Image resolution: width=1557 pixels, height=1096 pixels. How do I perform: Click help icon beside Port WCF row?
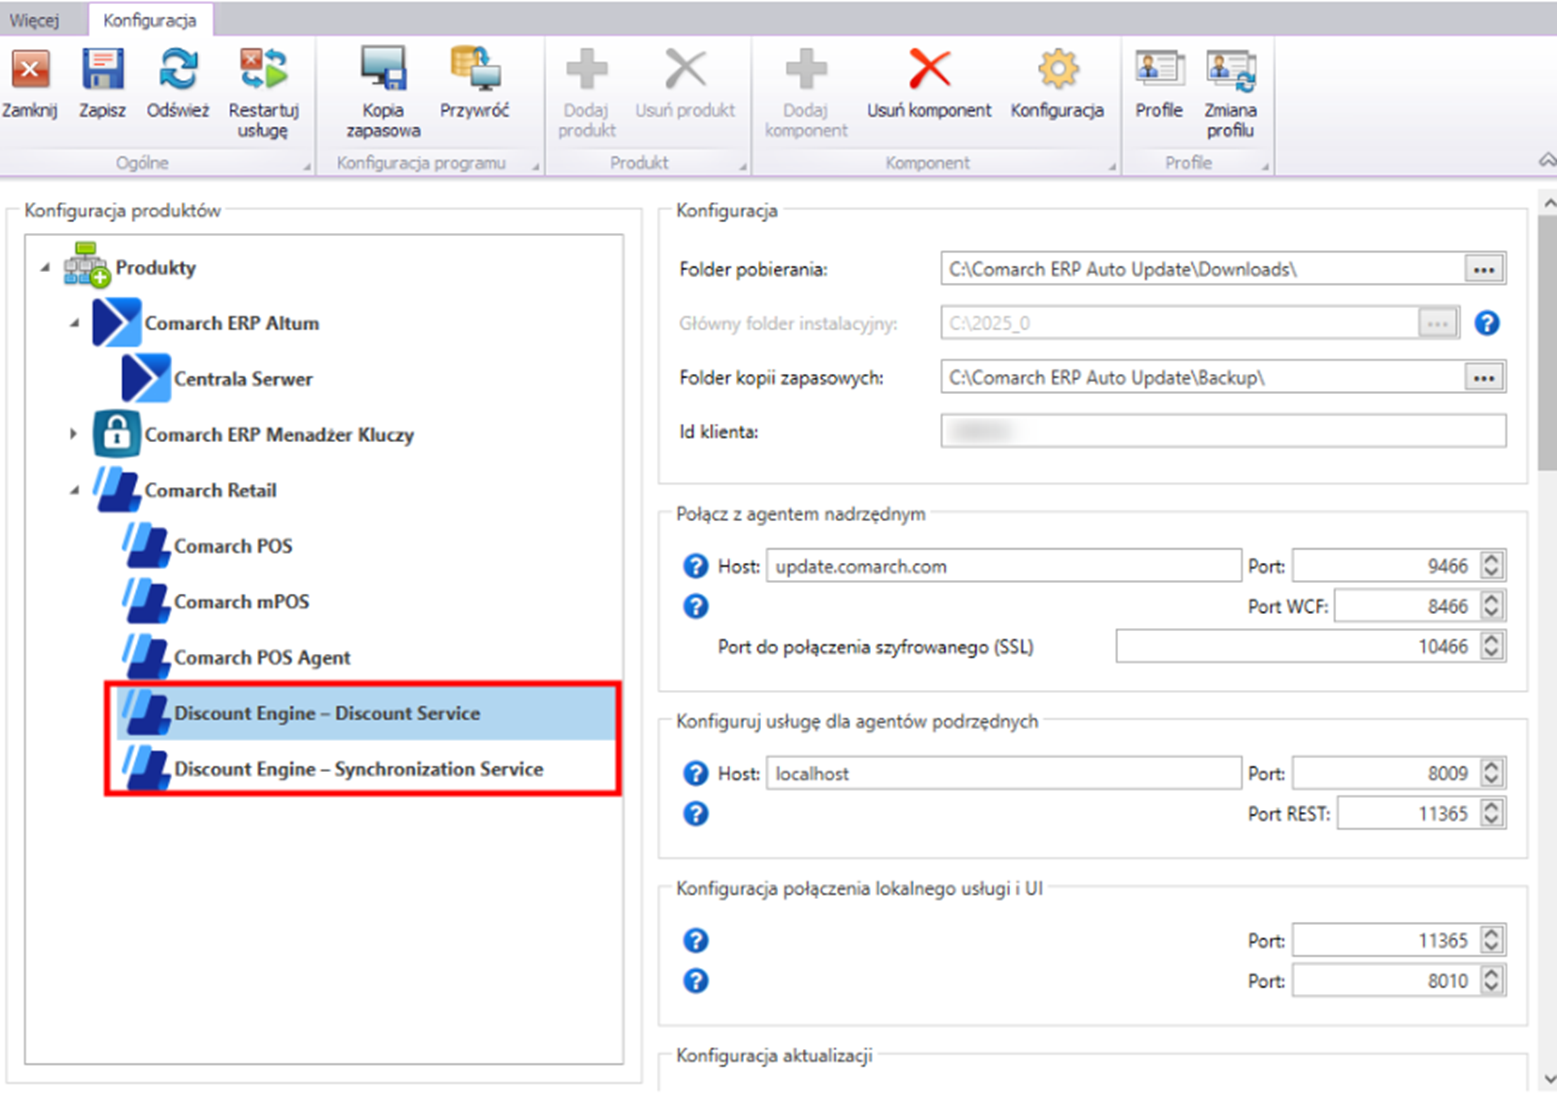pos(695,606)
